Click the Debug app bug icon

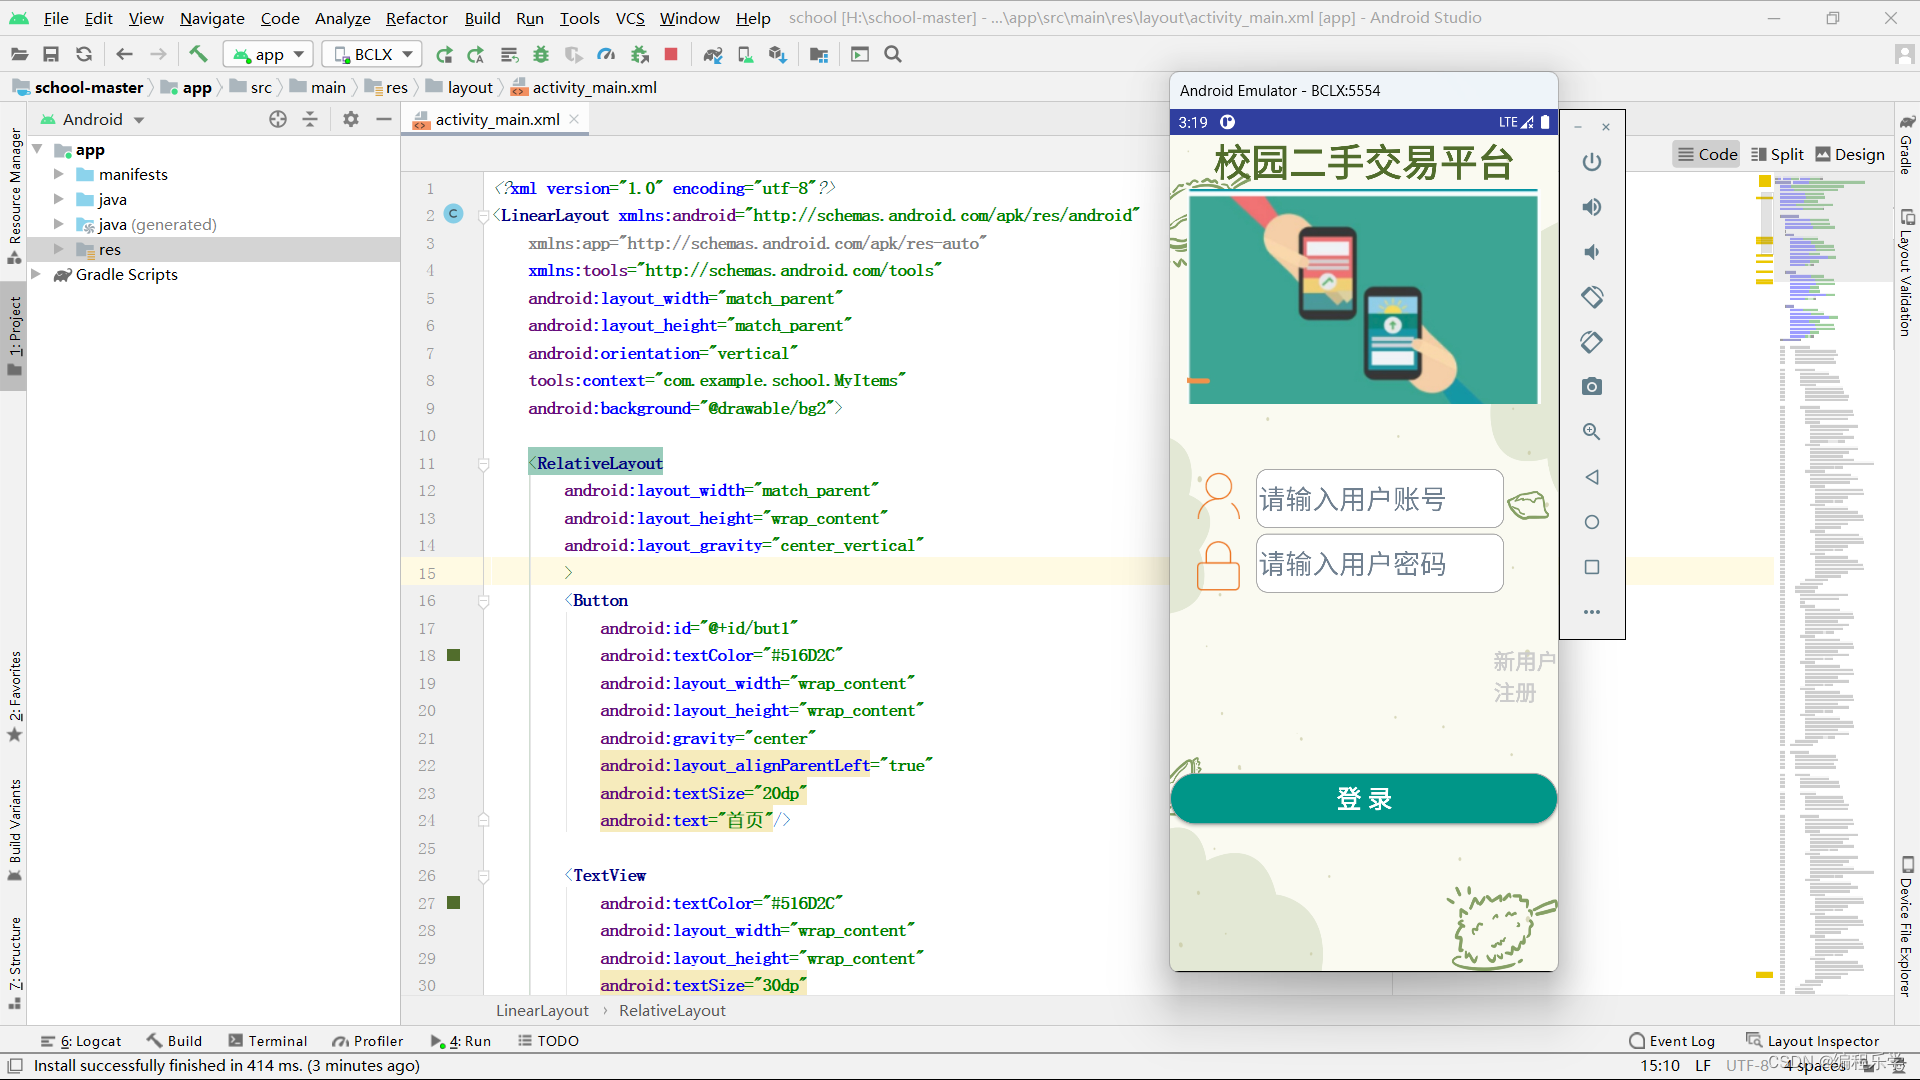pyautogui.click(x=541, y=54)
